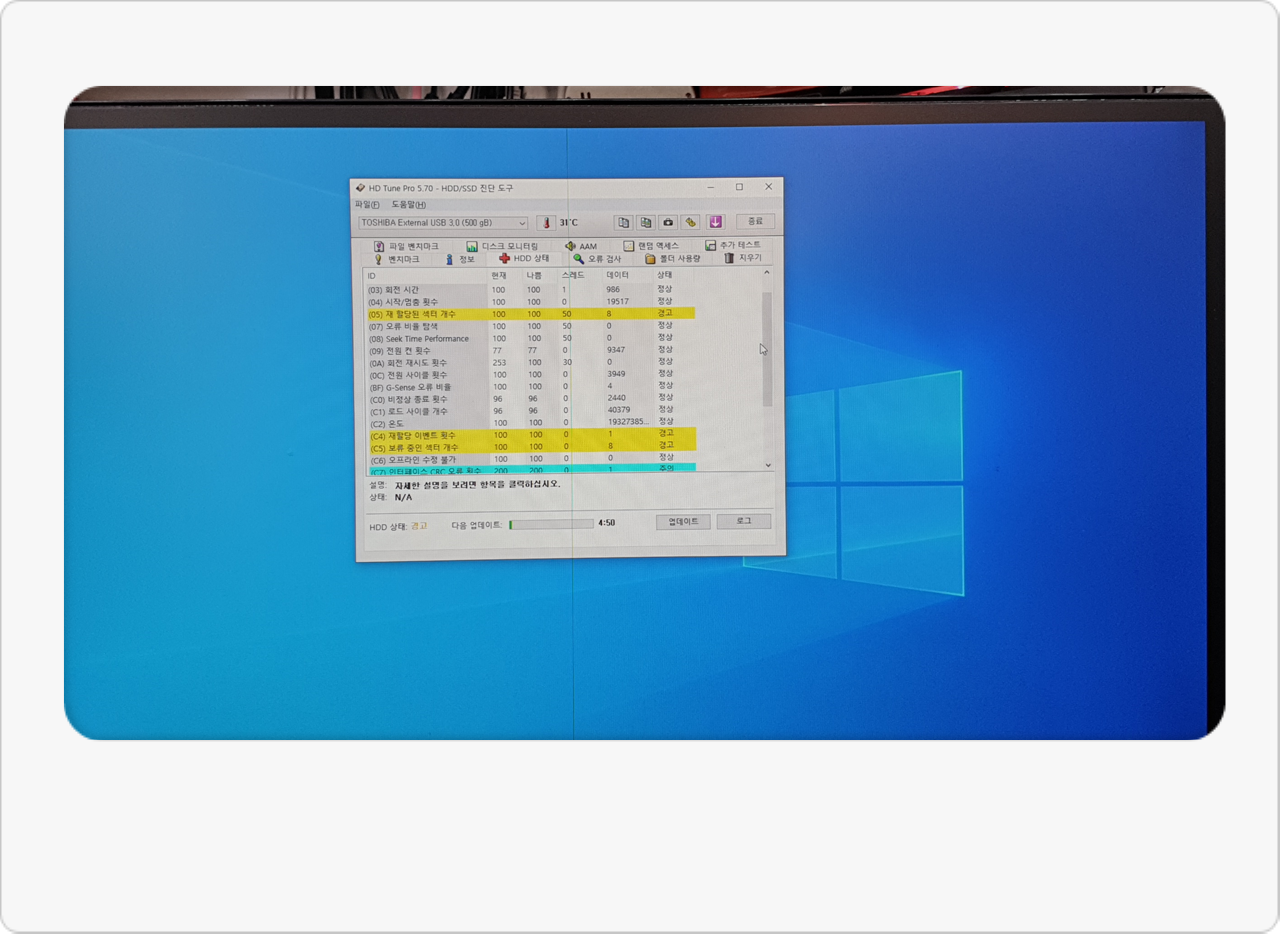
Task: Click the 4:50 countdown timer text
Action: click(606, 523)
